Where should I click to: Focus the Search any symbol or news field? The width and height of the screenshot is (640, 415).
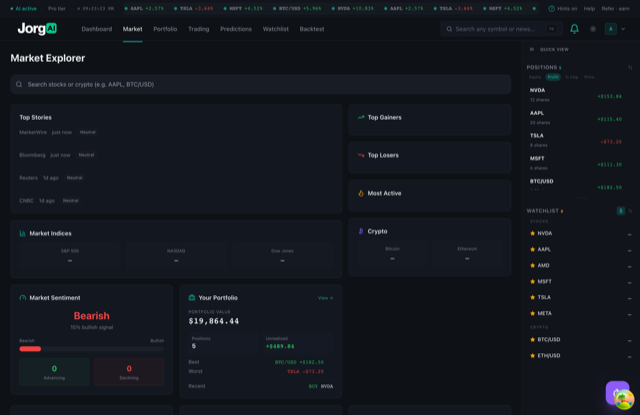tap(501, 29)
